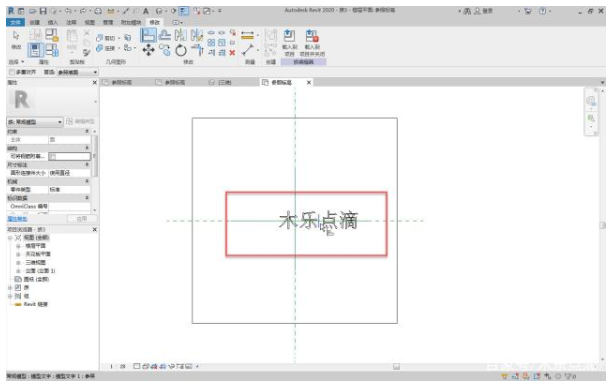The image size is (613, 388).
Task: Open the Prefer reference dropdown in options bar
Action: click(x=78, y=72)
